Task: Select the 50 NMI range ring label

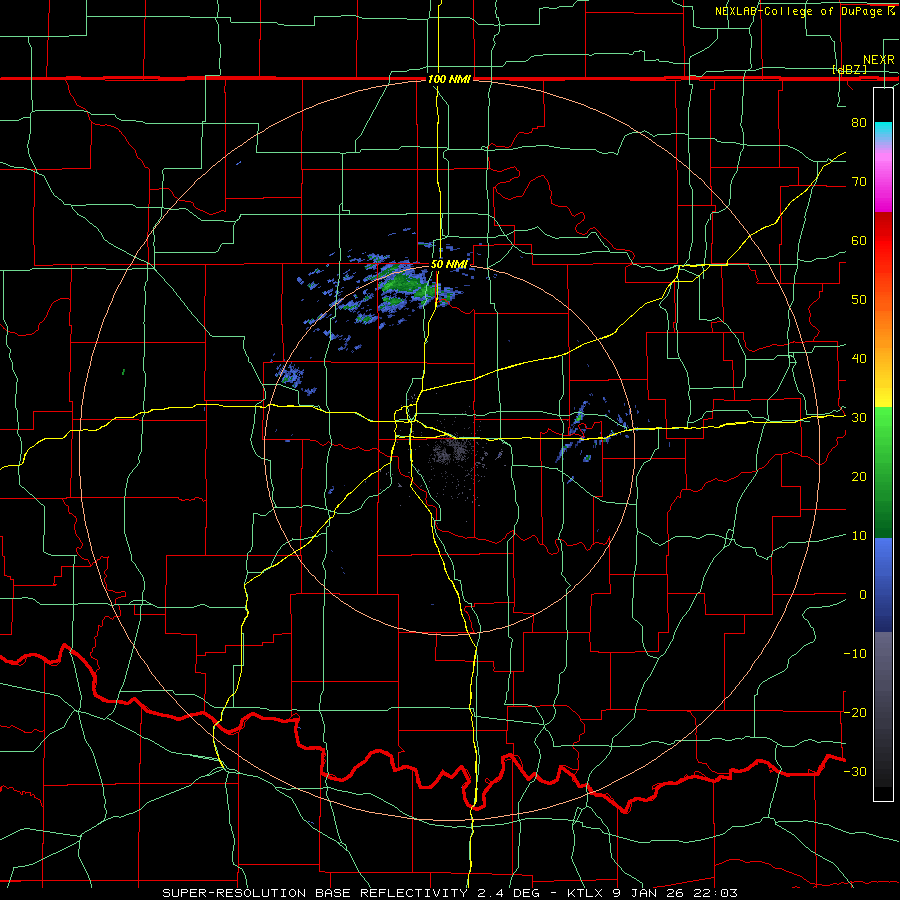Action: (x=449, y=264)
